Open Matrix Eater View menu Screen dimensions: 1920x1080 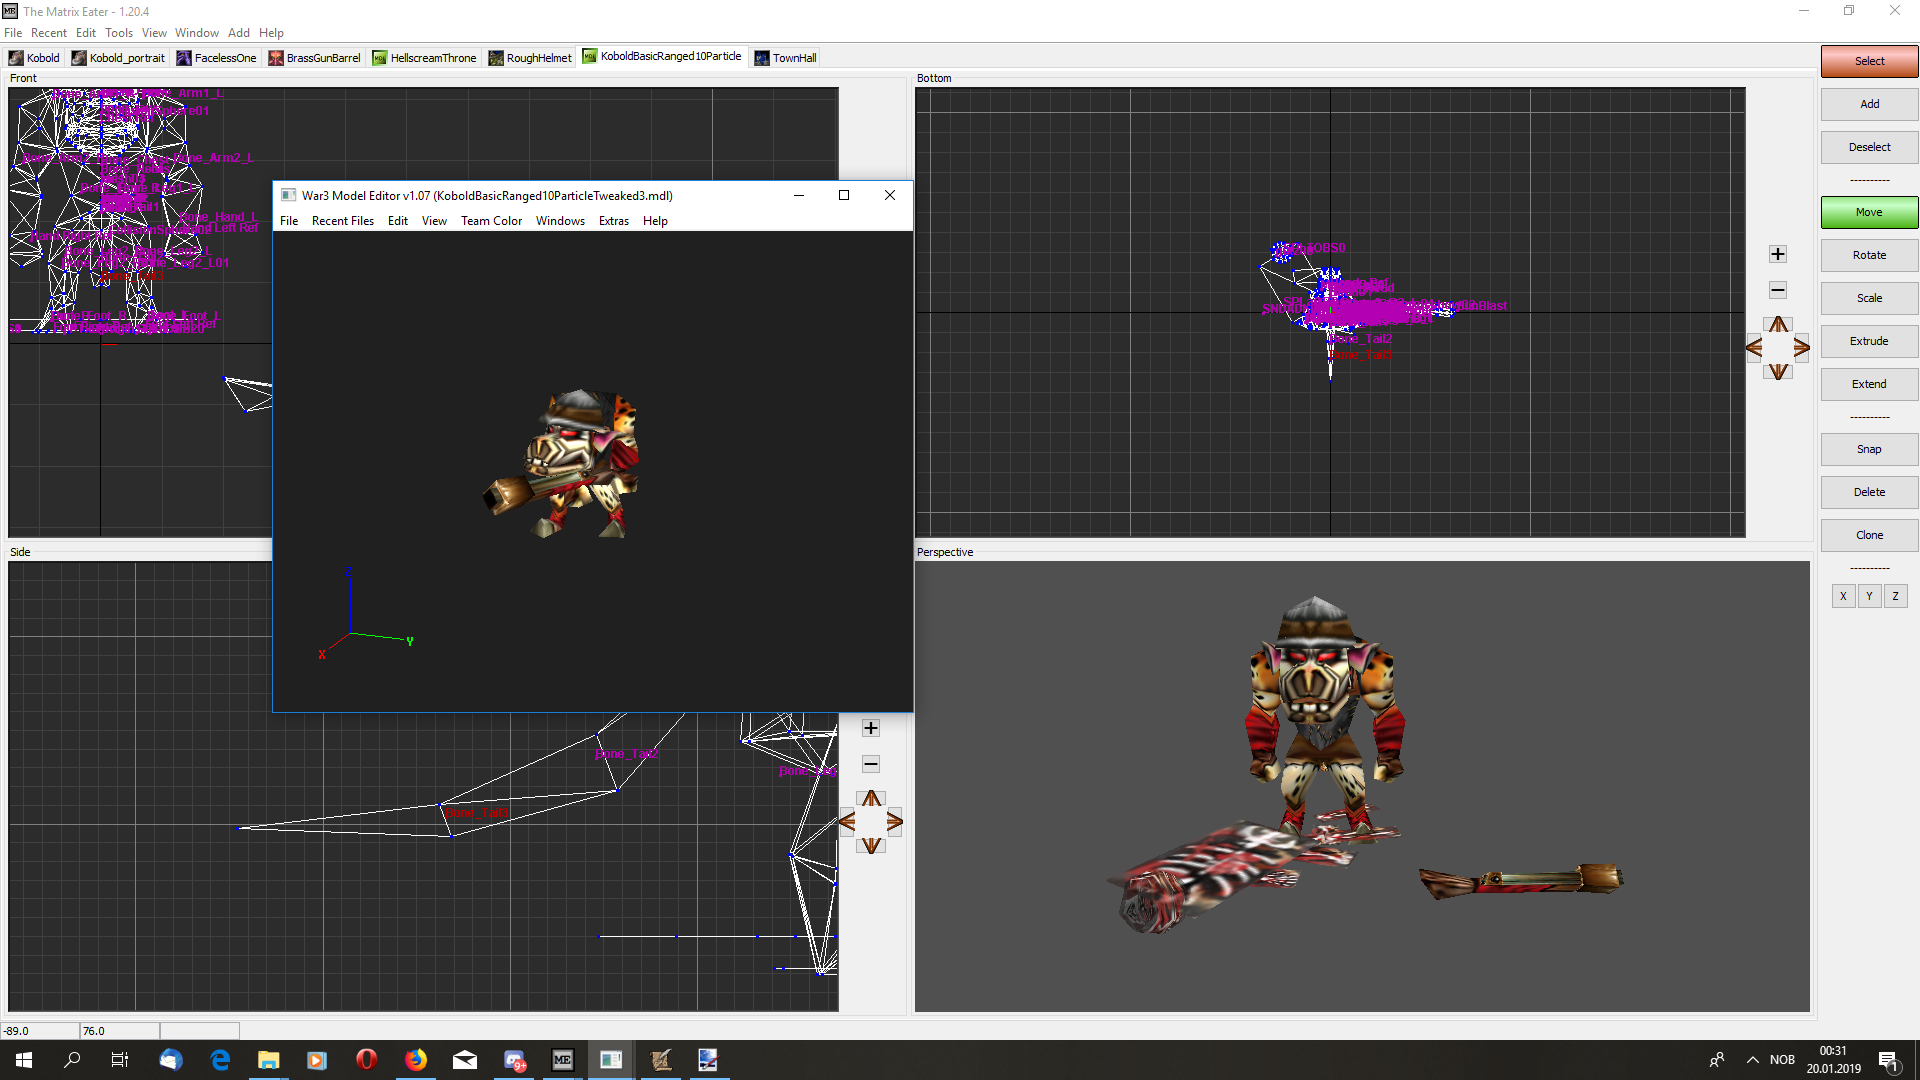(x=154, y=33)
